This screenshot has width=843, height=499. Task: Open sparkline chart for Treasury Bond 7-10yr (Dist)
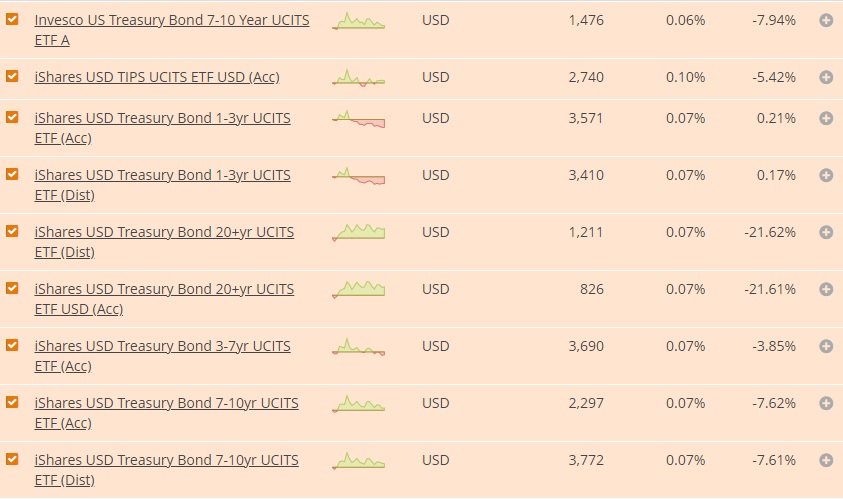tap(359, 461)
